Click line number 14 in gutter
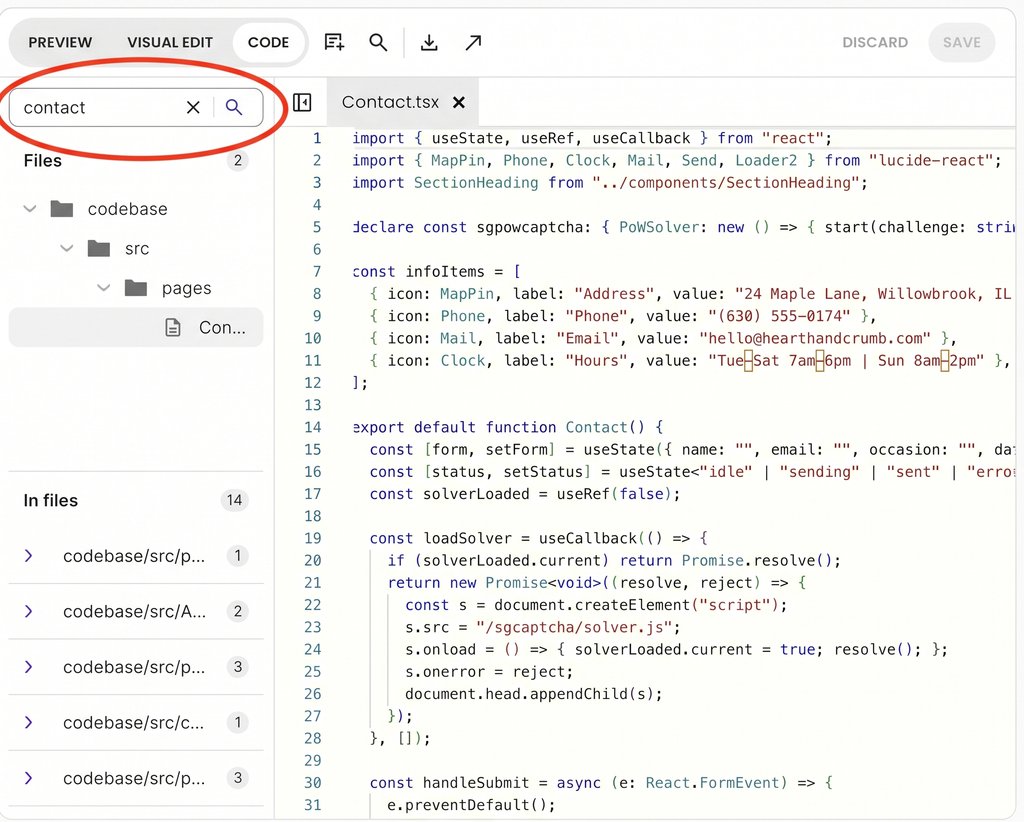 pyautogui.click(x=313, y=428)
